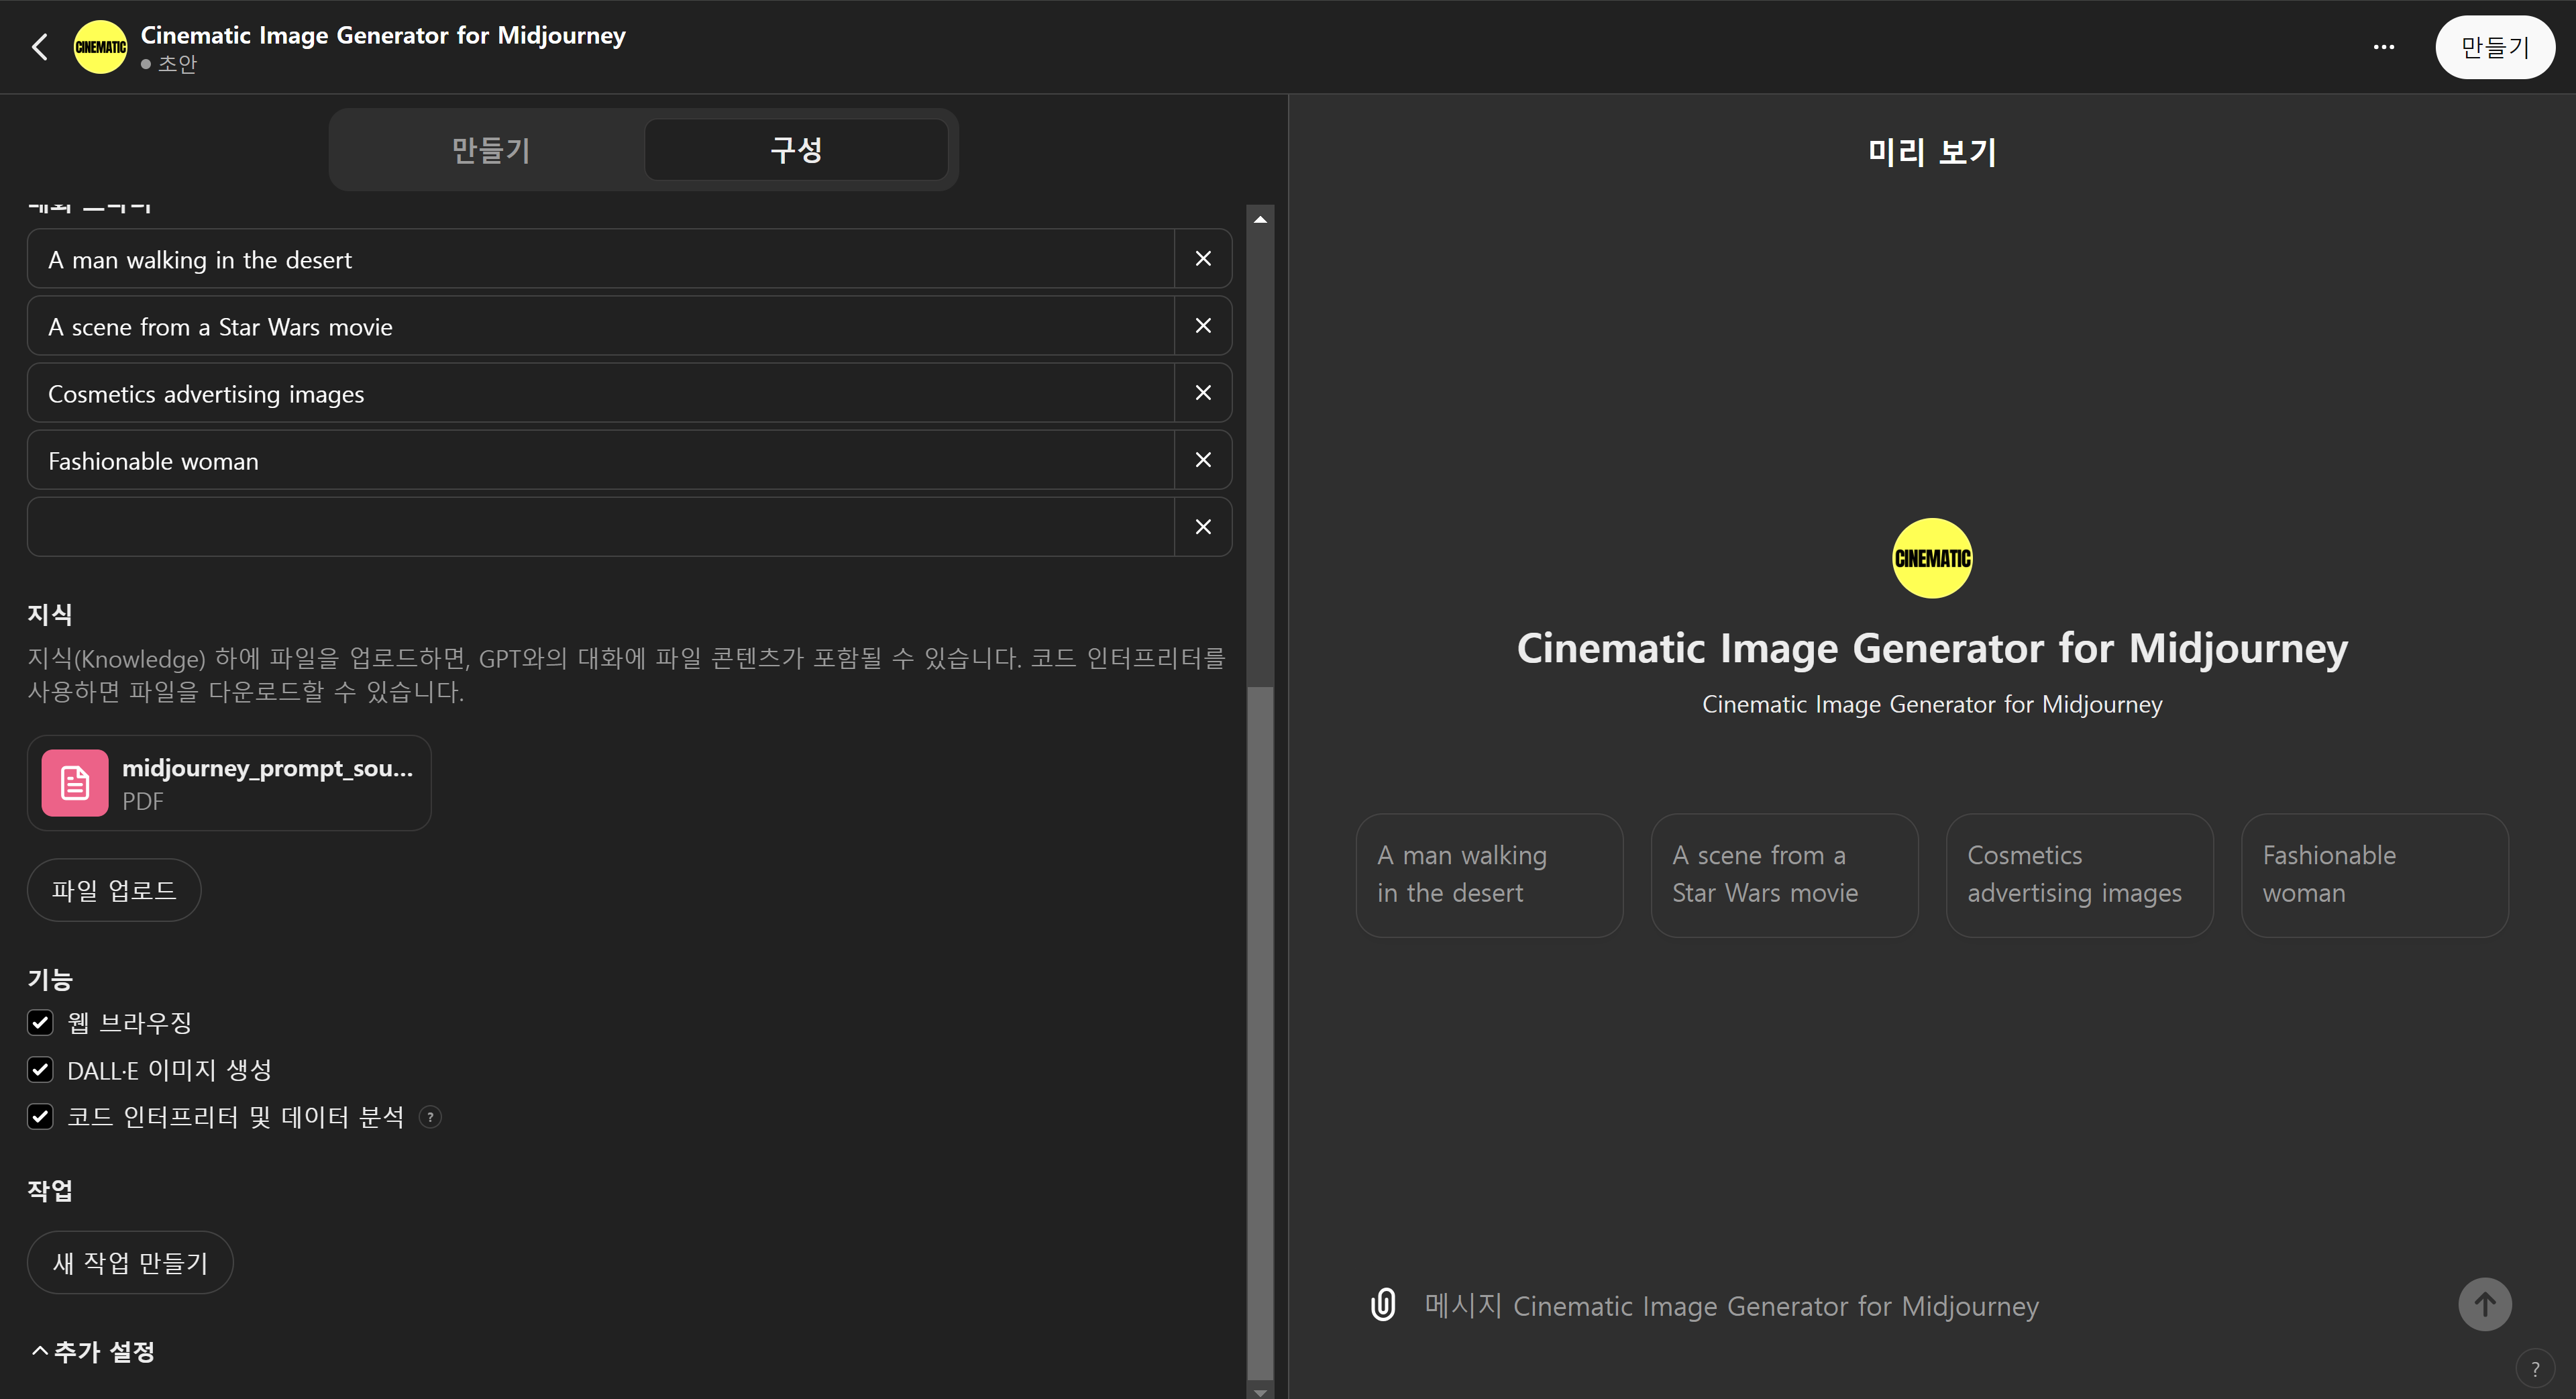Screen dimensions: 2576x1399
Task: Click the 파일 업로드 button
Action: click(114, 890)
